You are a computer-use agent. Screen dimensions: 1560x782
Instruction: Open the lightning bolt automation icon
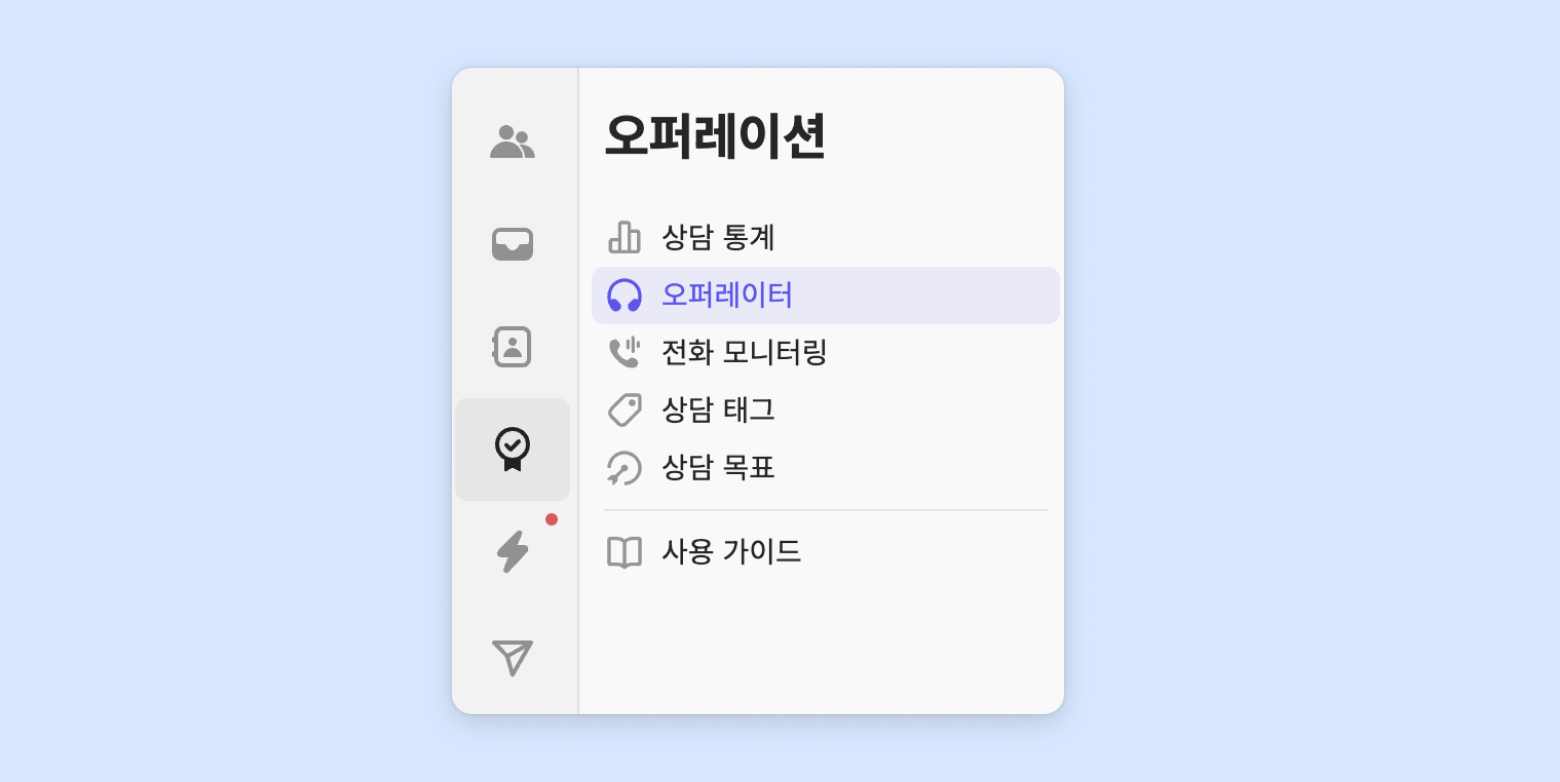pos(512,551)
